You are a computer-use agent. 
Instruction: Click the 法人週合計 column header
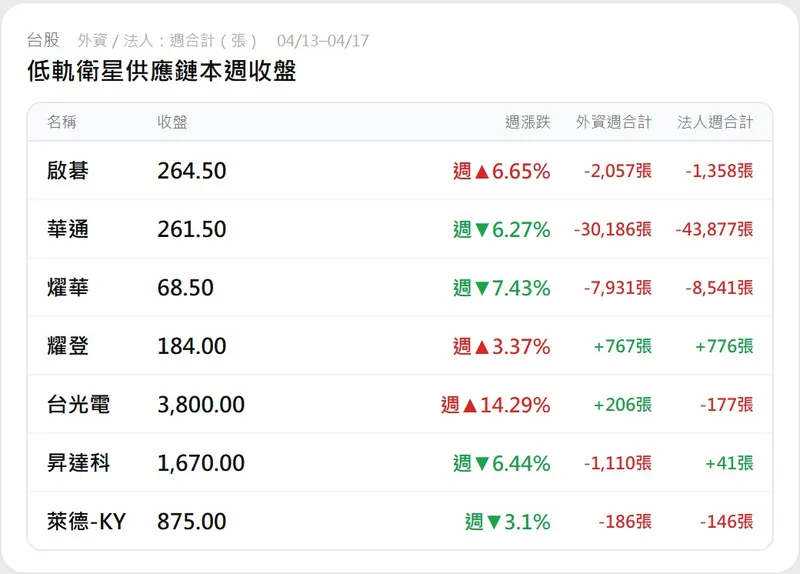point(715,122)
